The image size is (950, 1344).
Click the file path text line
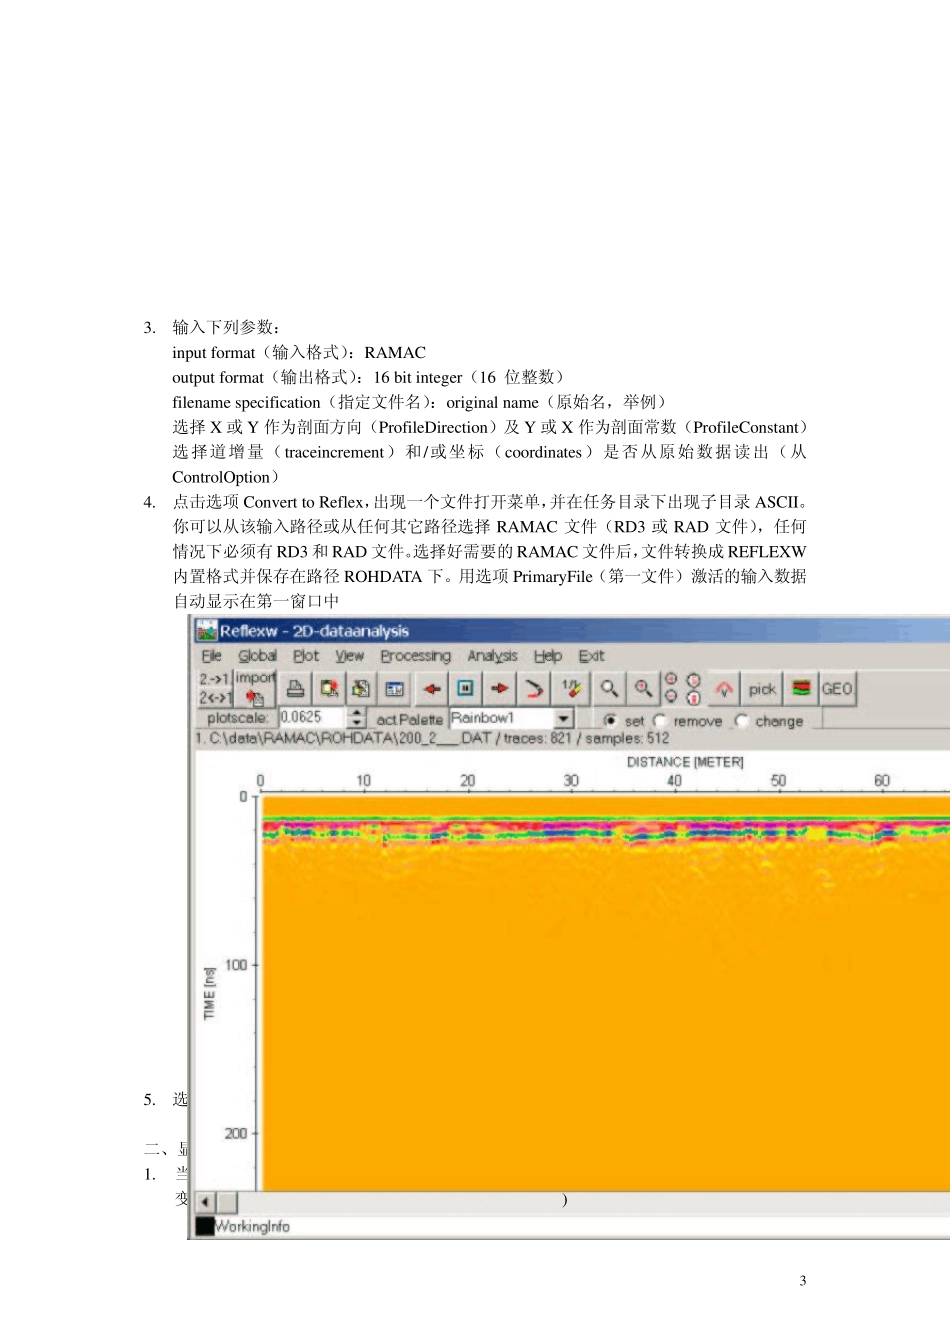[x=432, y=738]
